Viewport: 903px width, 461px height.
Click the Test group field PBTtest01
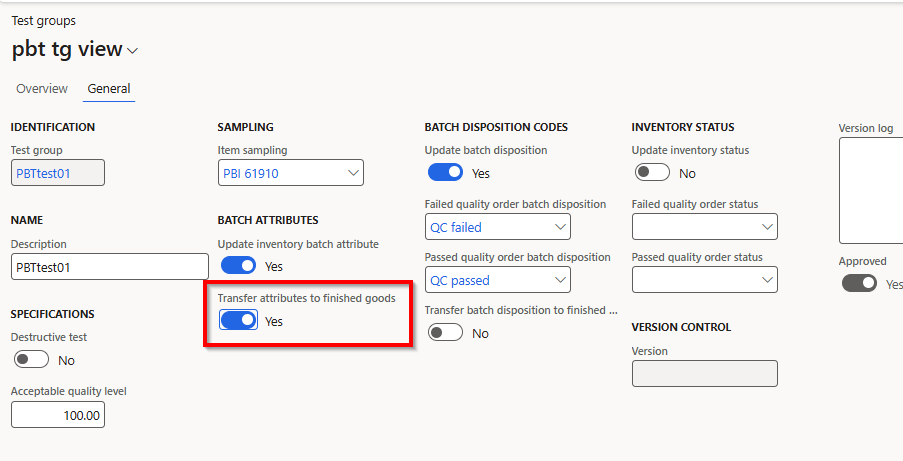tap(58, 173)
